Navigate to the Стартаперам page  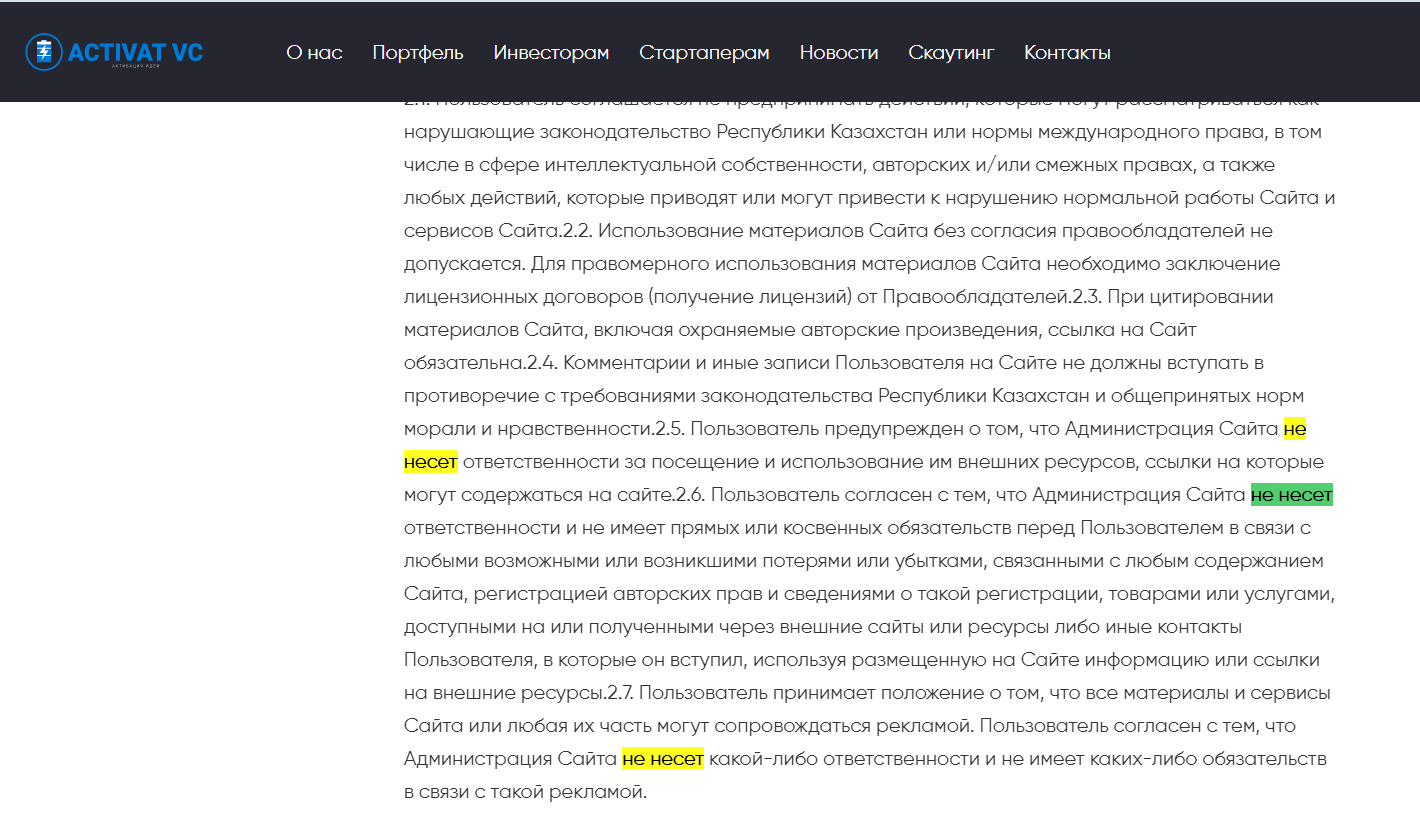pyautogui.click(x=704, y=53)
